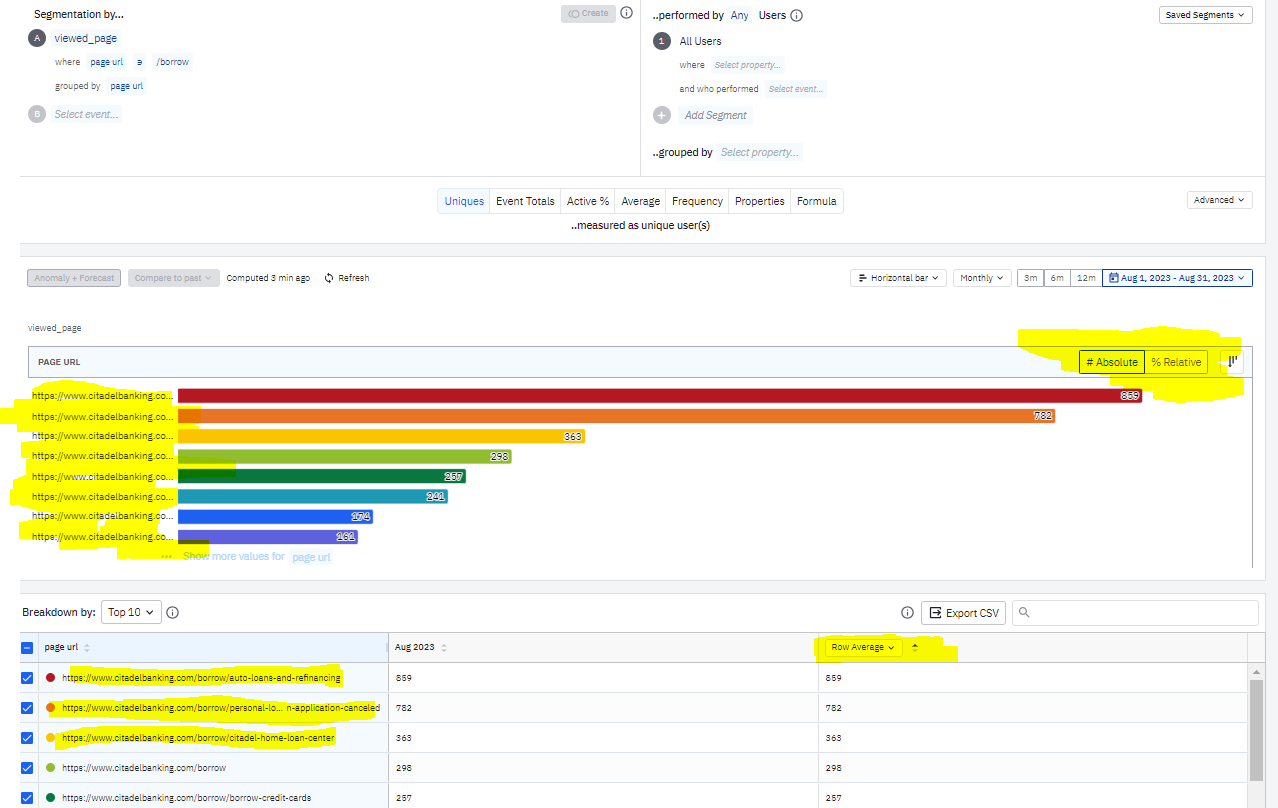
Task: Open the Monthly interval dropdown
Action: (x=982, y=278)
